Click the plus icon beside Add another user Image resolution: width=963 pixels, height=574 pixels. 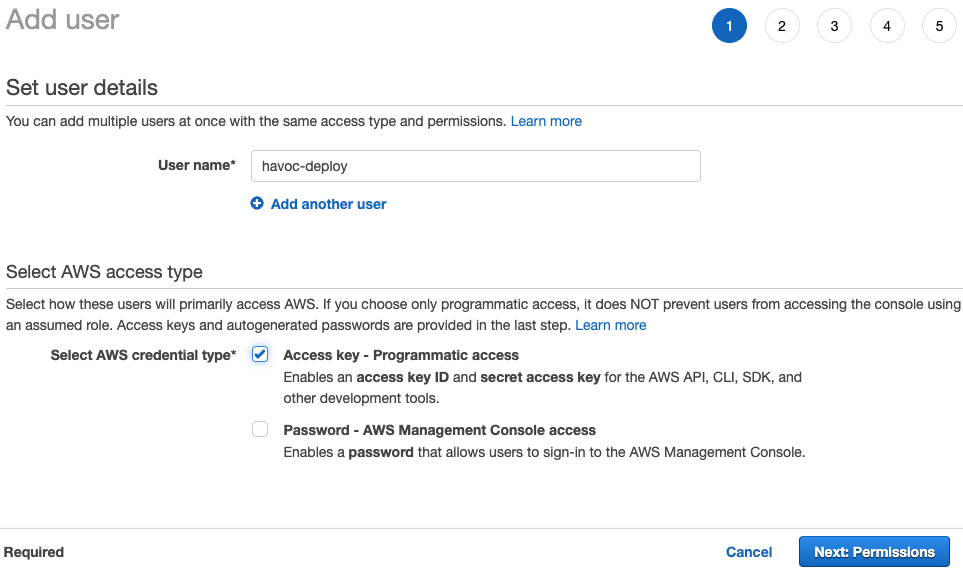coord(257,204)
